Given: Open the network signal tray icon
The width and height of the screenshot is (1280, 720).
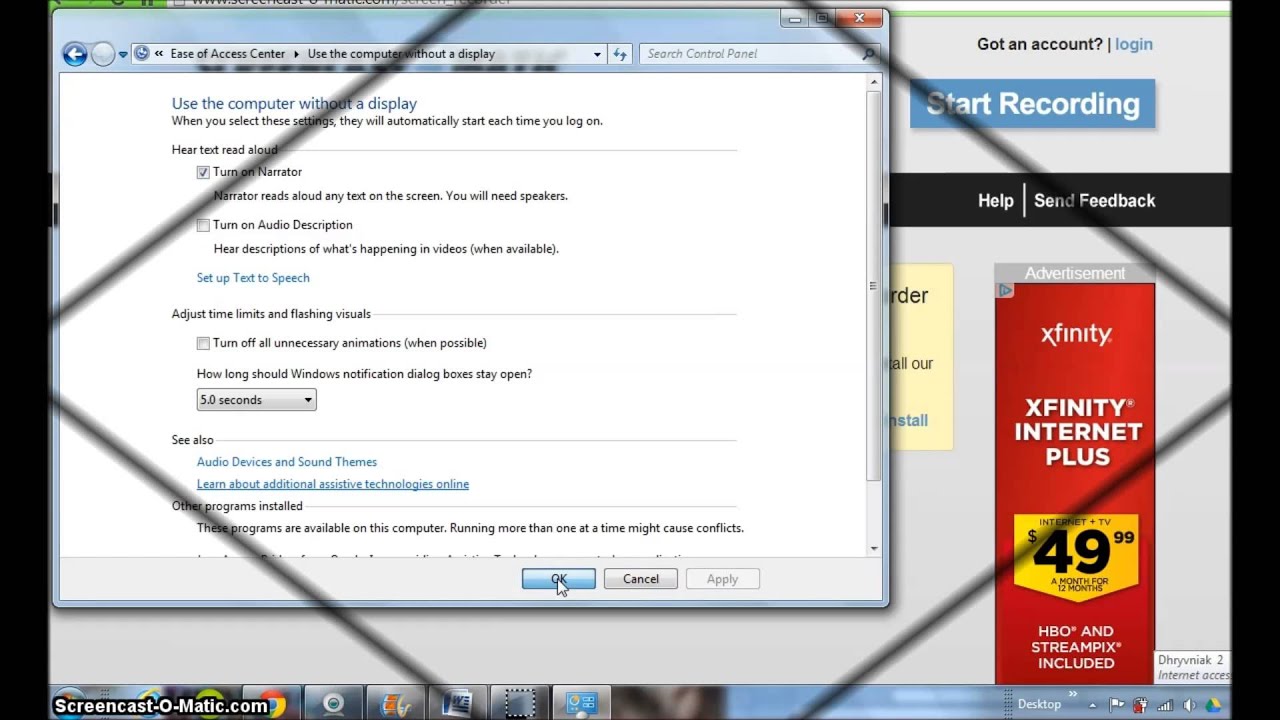Looking at the screenshot, I should pos(1165,704).
